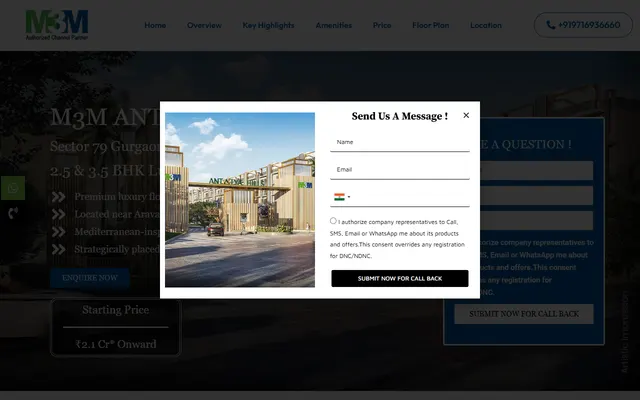Click the phone call icon below the WhatsApp icon

coord(13,213)
